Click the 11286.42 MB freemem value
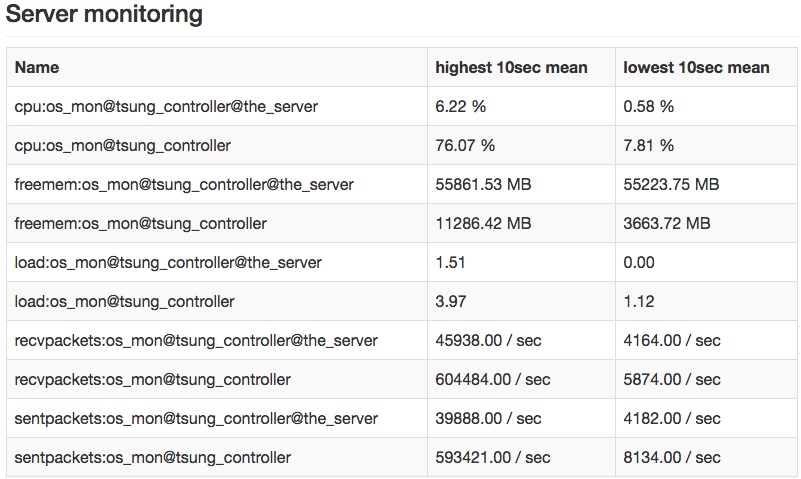The width and height of the screenshot is (801, 479). click(483, 224)
